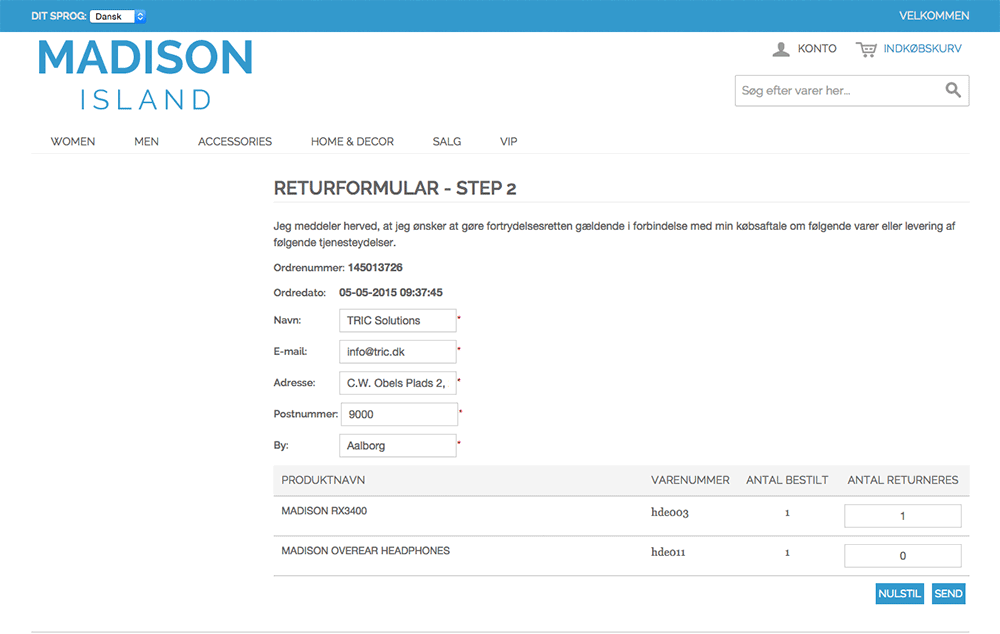Image resolution: width=1000 pixels, height=634 pixels.
Task: Click the shopping cart icon
Action: point(866,49)
